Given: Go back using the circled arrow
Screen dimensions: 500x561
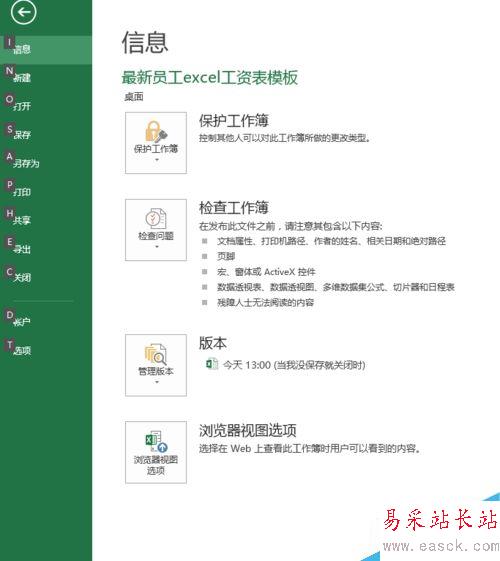Looking at the screenshot, I should pyautogui.click(x=23, y=13).
